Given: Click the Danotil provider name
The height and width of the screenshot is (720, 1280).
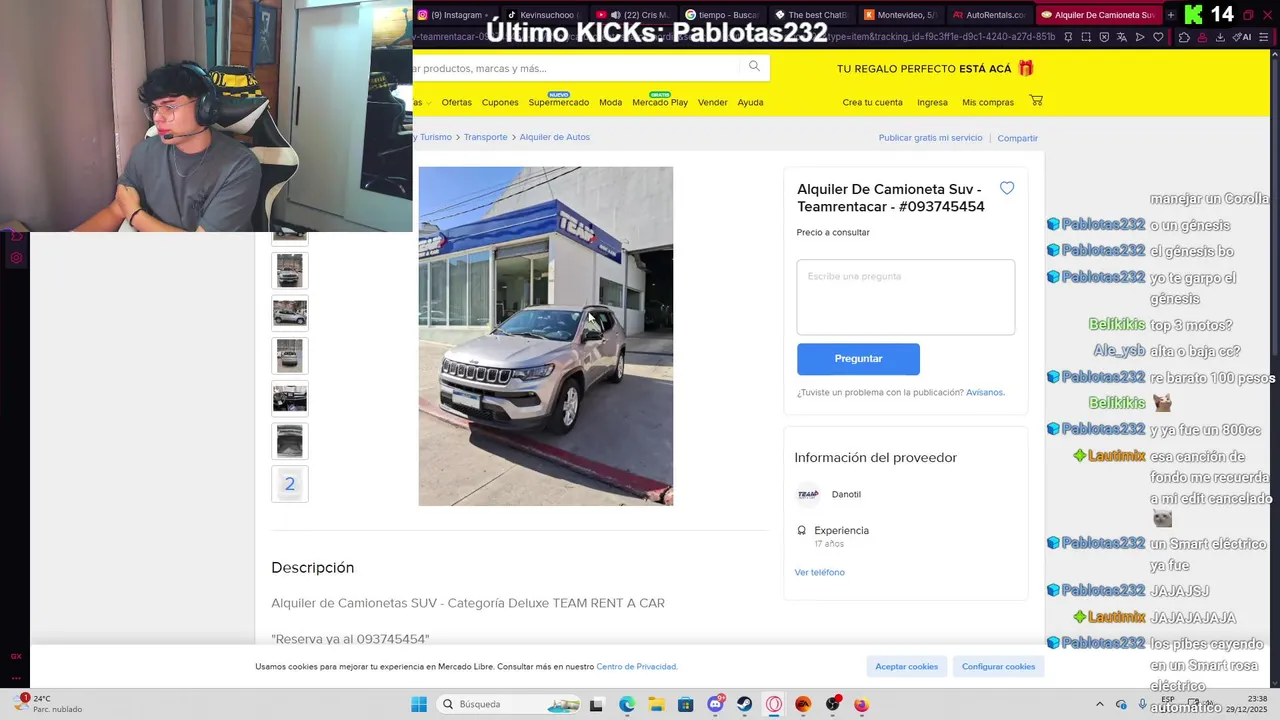Looking at the screenshot, I should tap(846, 494).
